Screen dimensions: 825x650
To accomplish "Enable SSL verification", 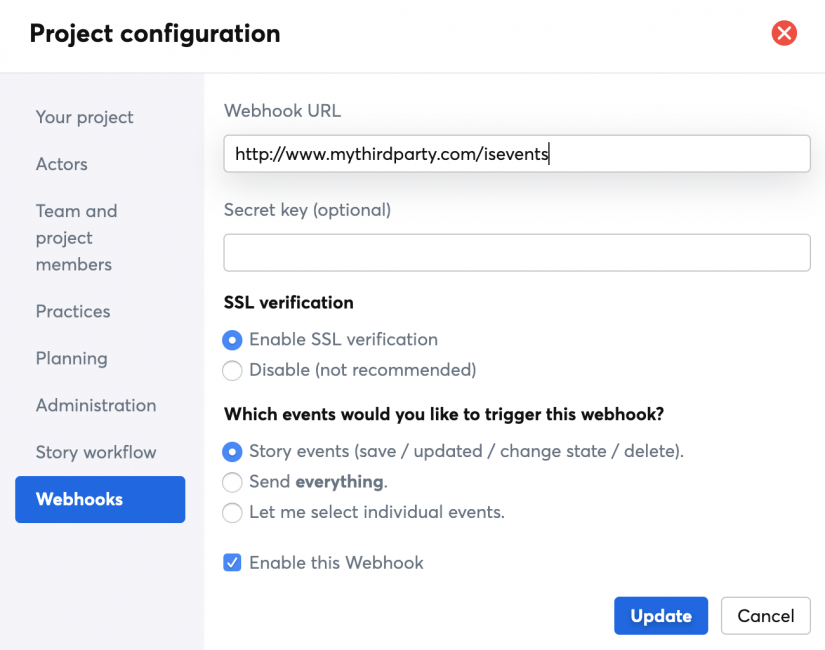I will tap(232, 339).
